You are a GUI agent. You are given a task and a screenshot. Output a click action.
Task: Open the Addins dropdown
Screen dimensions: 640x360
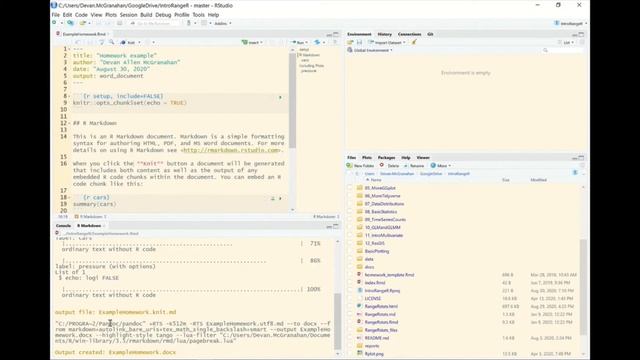point(222,23)
